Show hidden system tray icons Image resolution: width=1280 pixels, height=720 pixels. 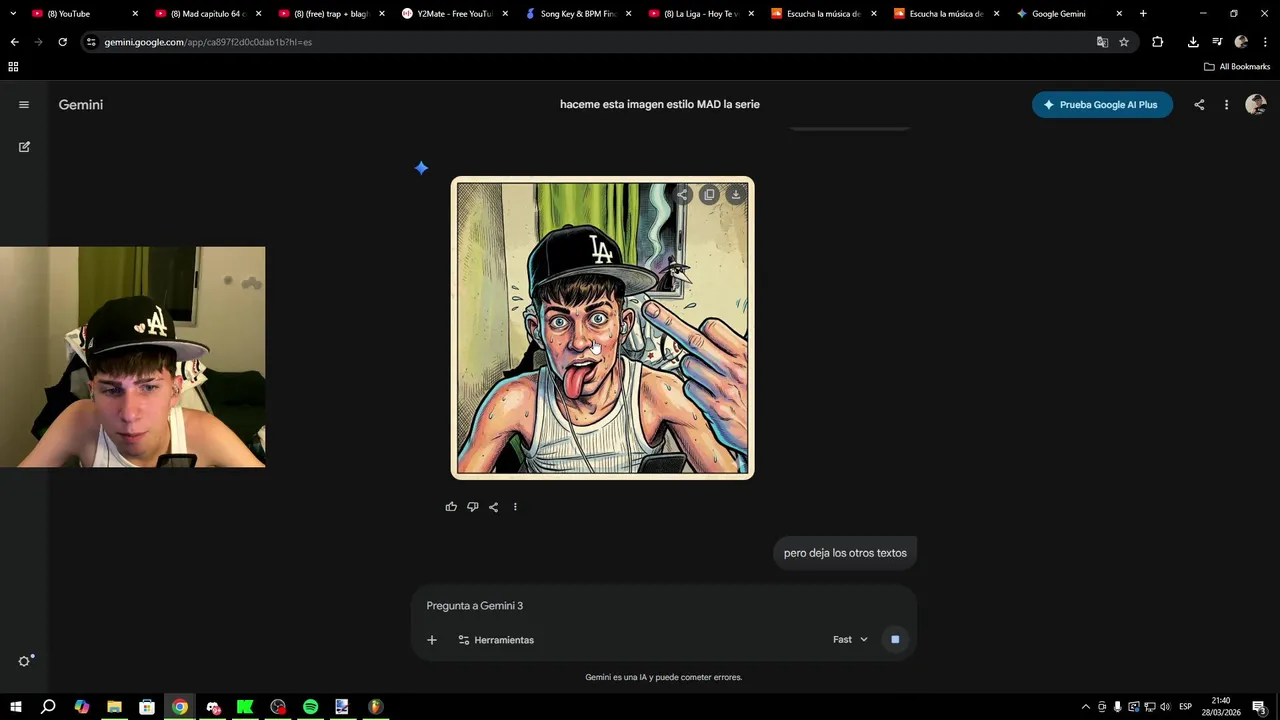(x=1086, y=707)
